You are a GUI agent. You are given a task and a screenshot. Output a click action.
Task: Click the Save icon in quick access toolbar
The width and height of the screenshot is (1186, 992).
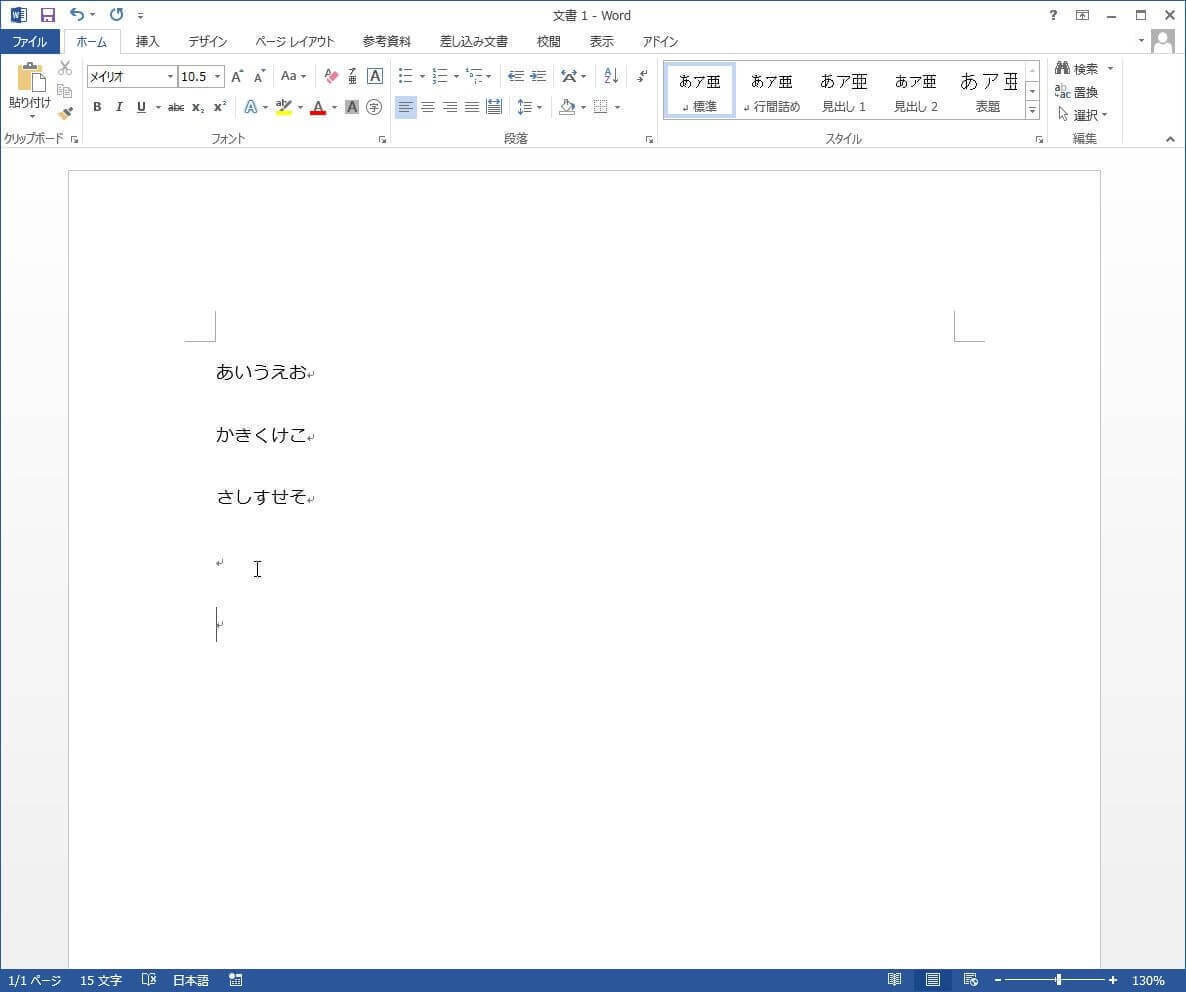47,15
